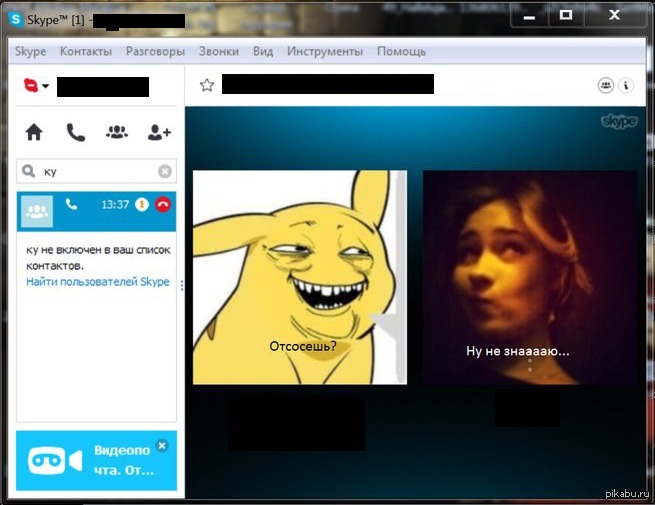Close the Skype window
Screen dimensions: 655x505
tap(614, 15)
